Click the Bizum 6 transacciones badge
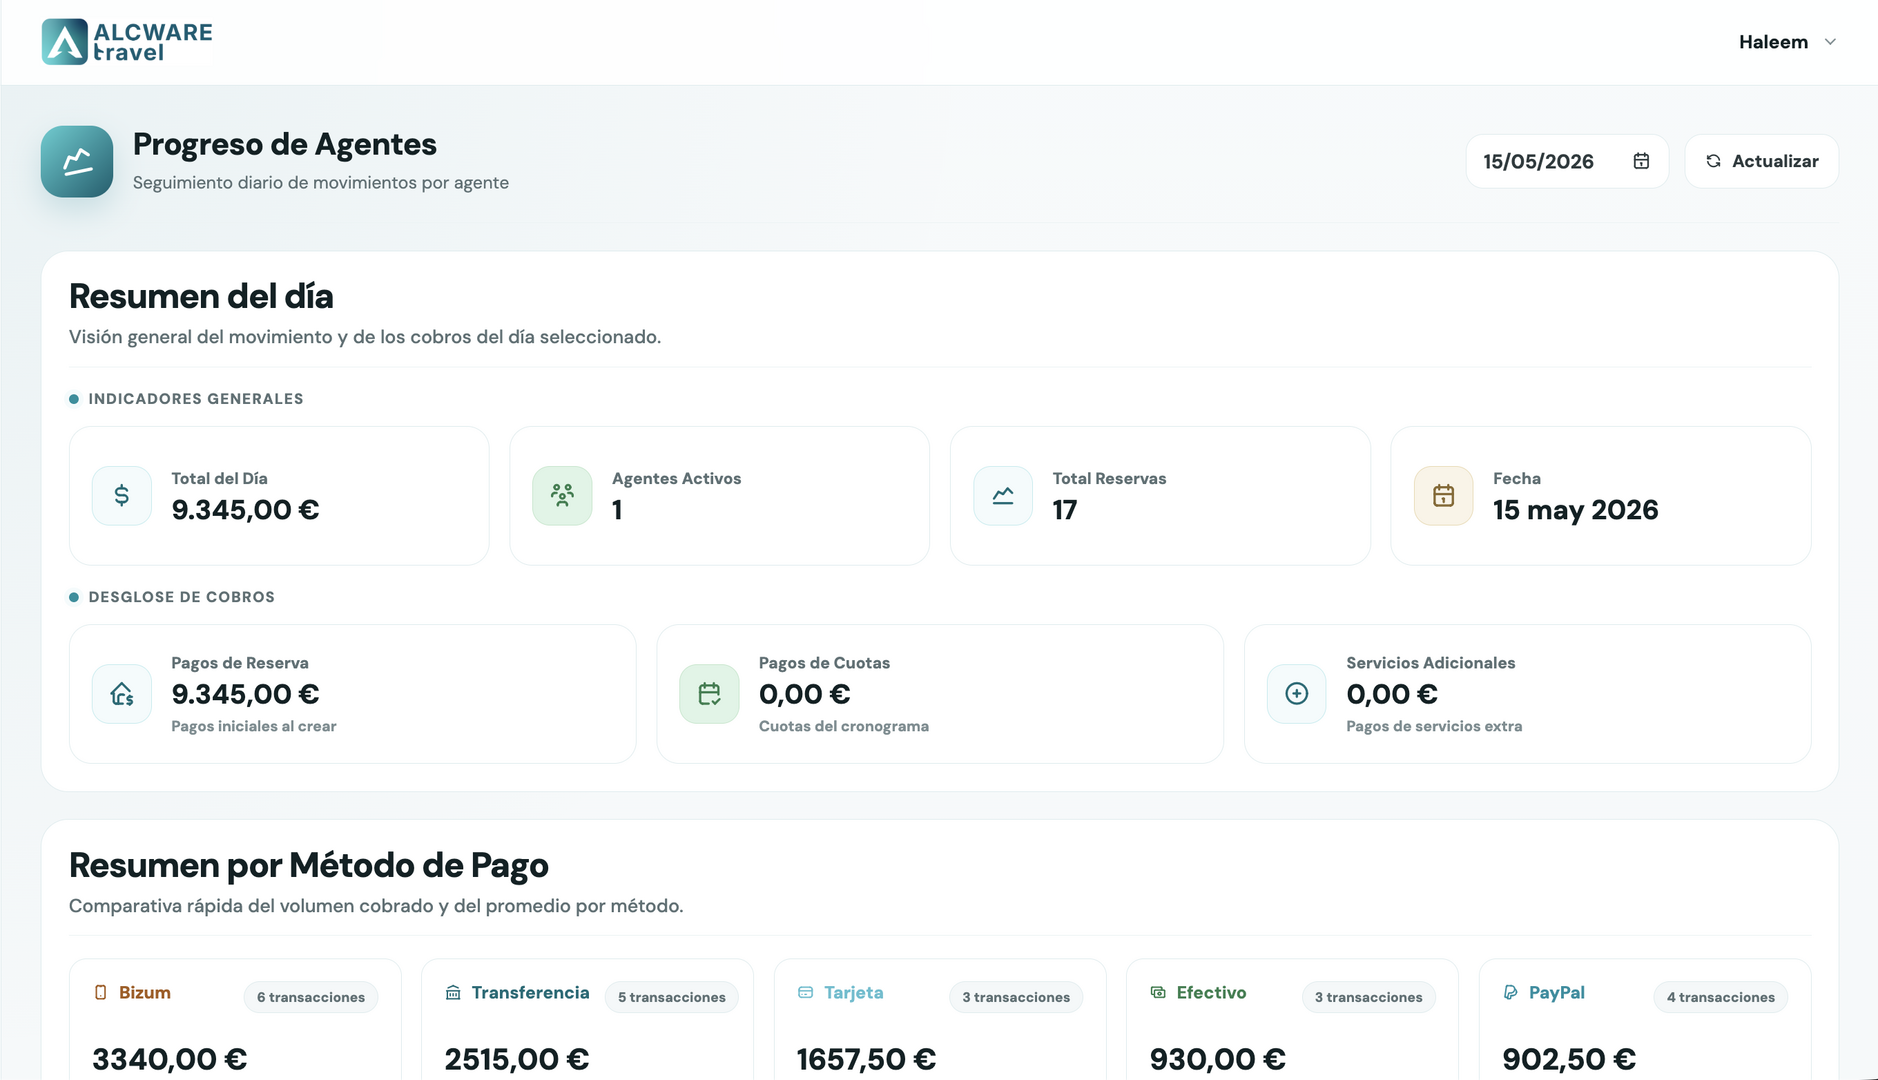The image size is (1878, 1080). coord(311,997)
